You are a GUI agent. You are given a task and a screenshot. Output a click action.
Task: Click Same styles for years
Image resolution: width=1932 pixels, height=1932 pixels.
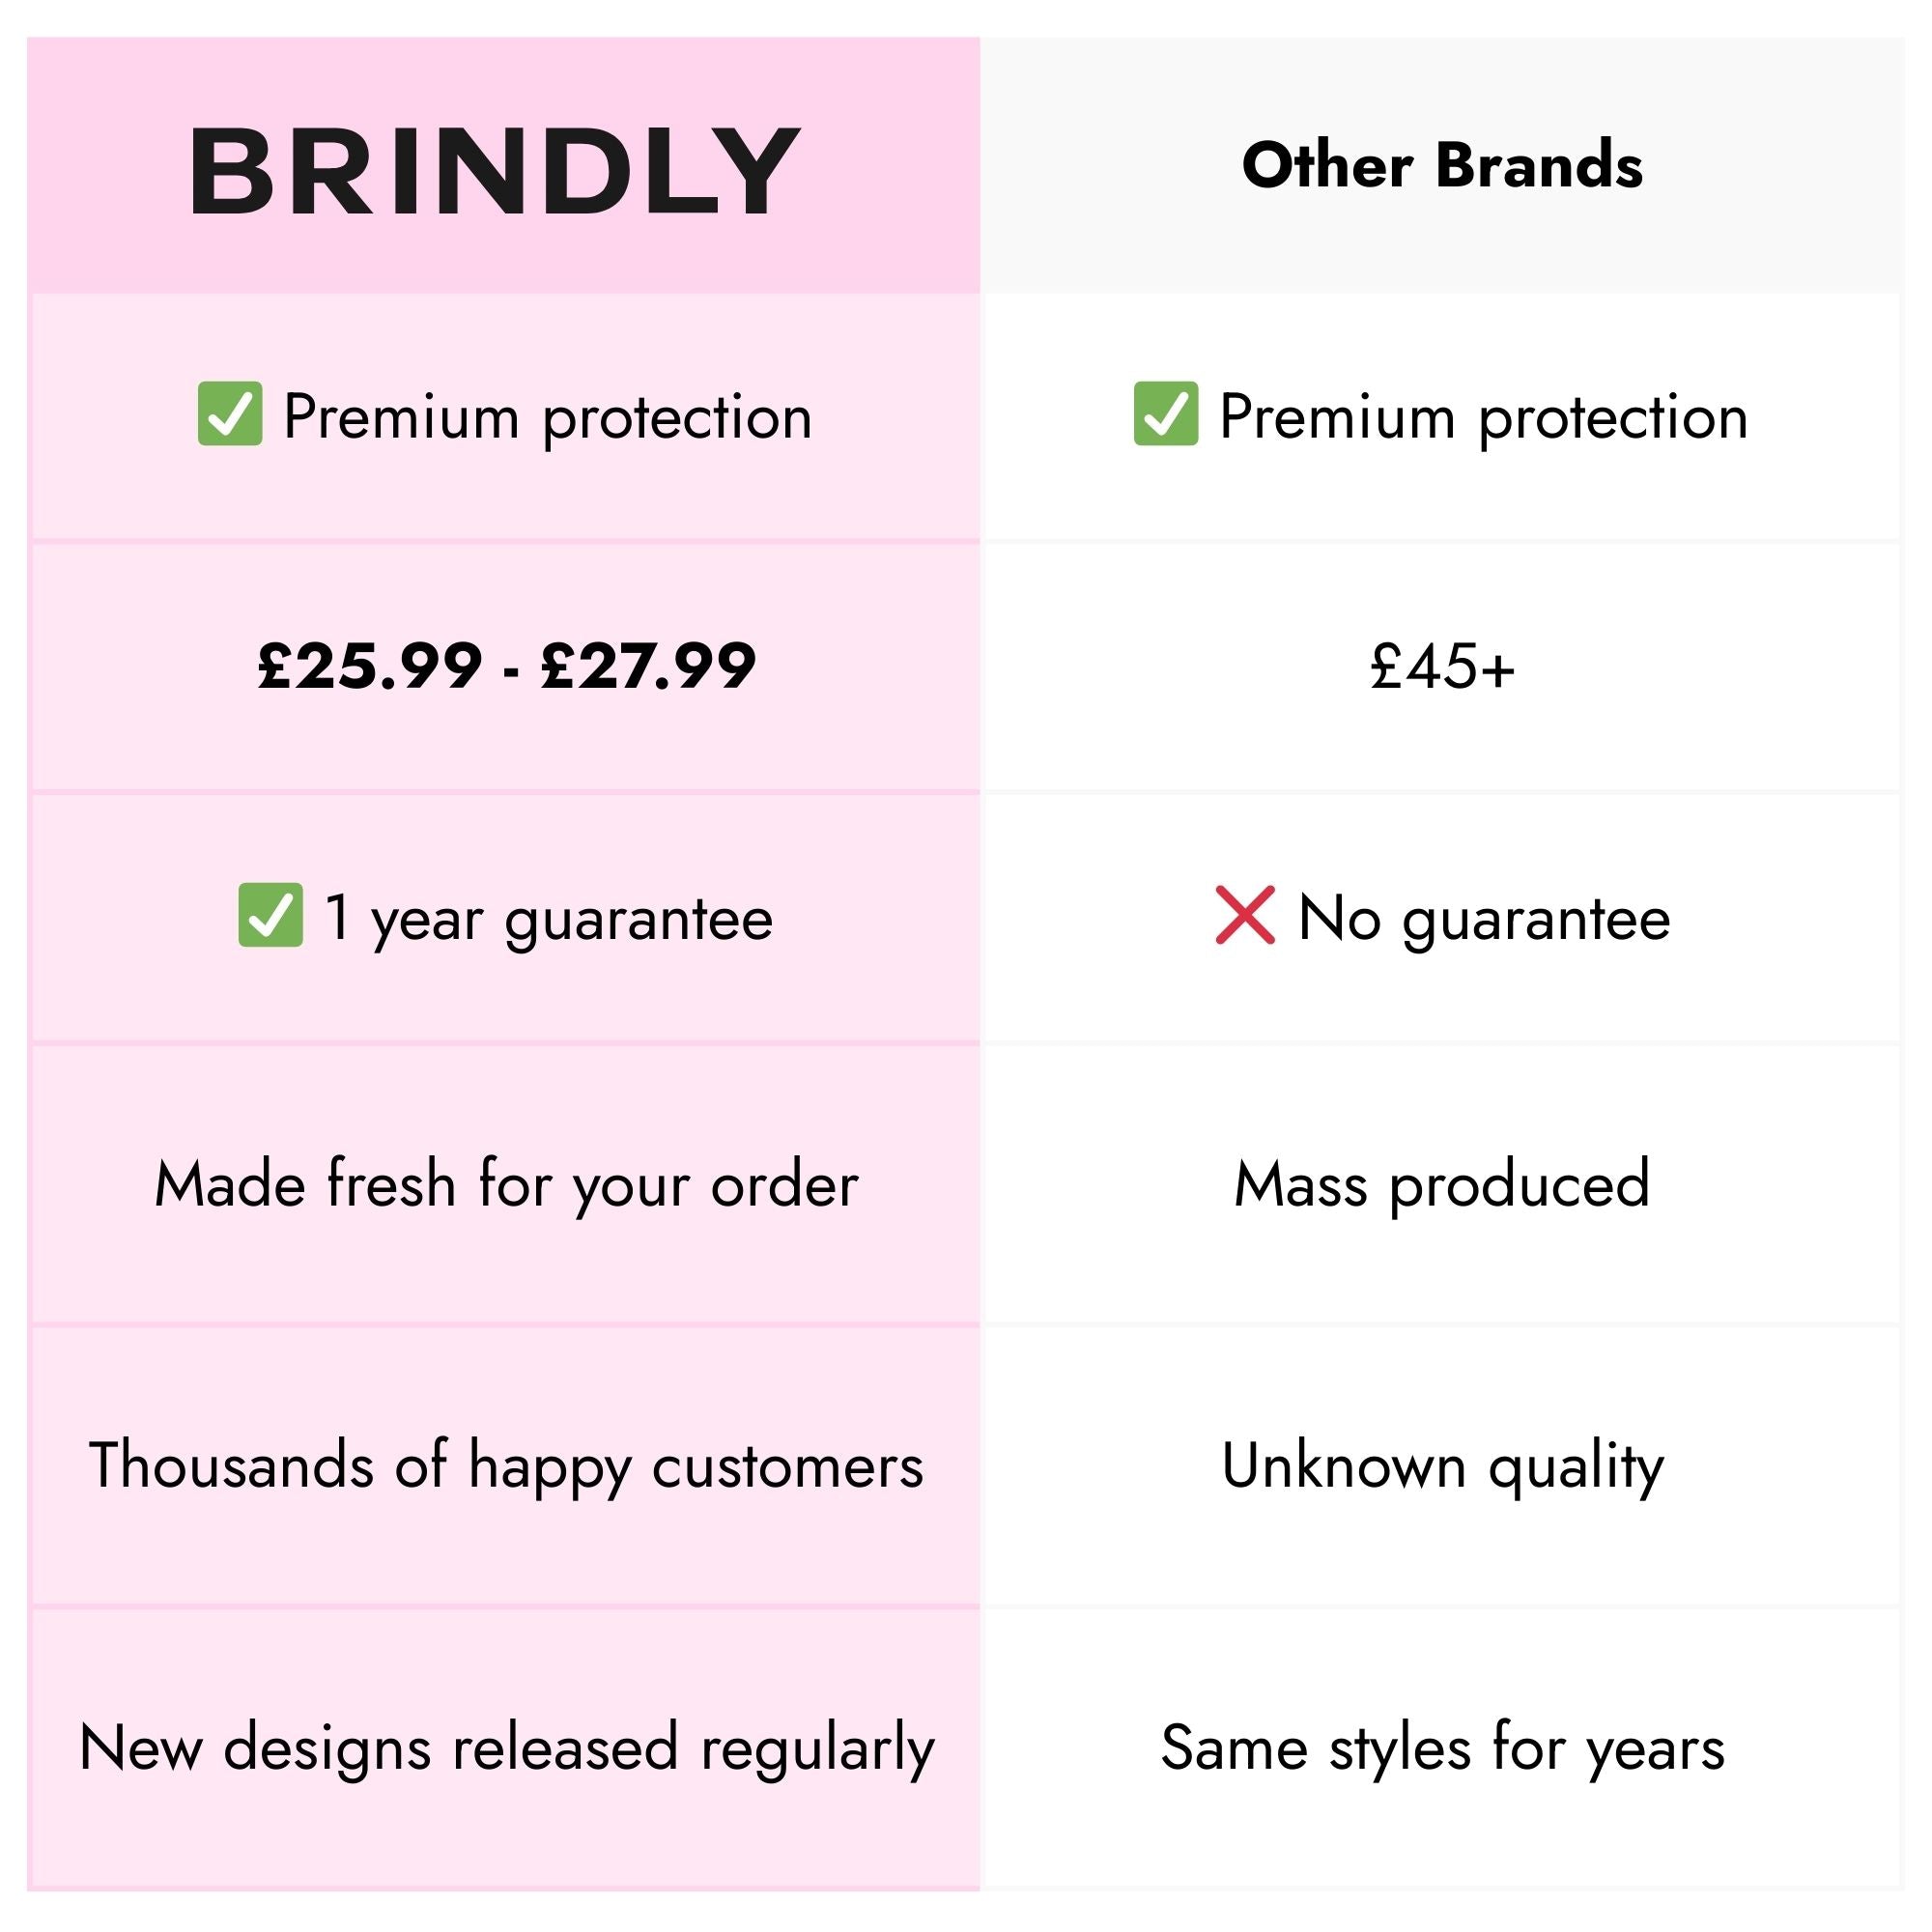[x=1442, y=1749]
